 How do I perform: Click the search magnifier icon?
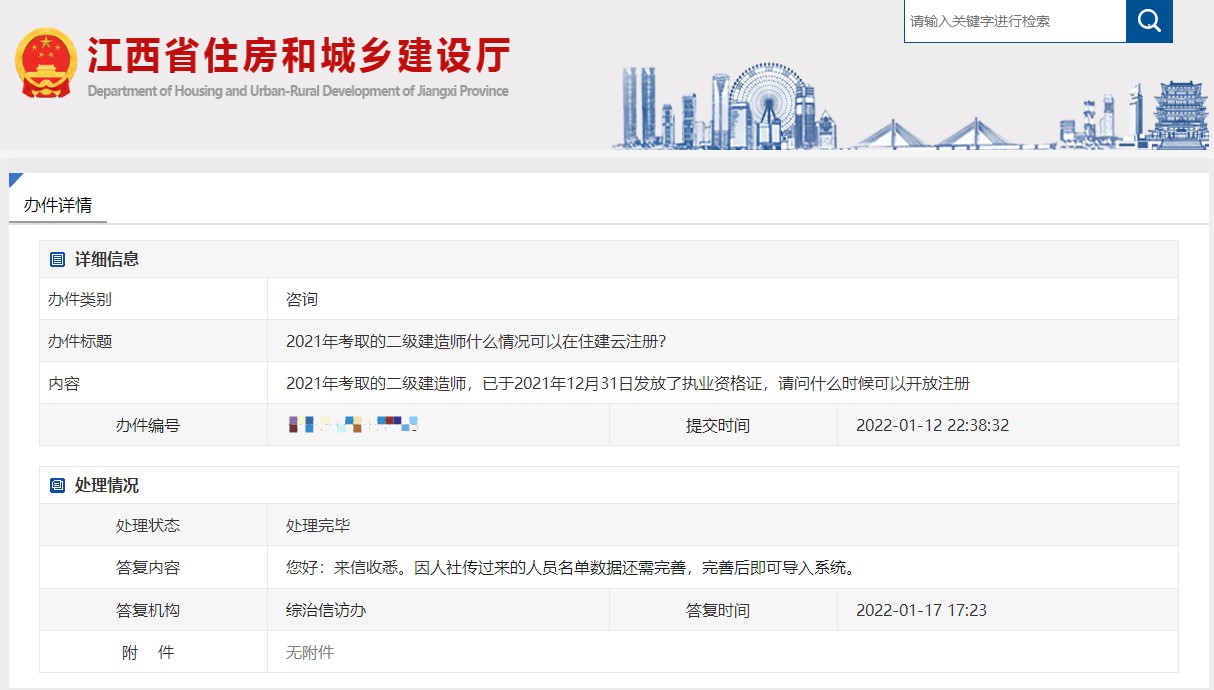[x=1148, y=21]
